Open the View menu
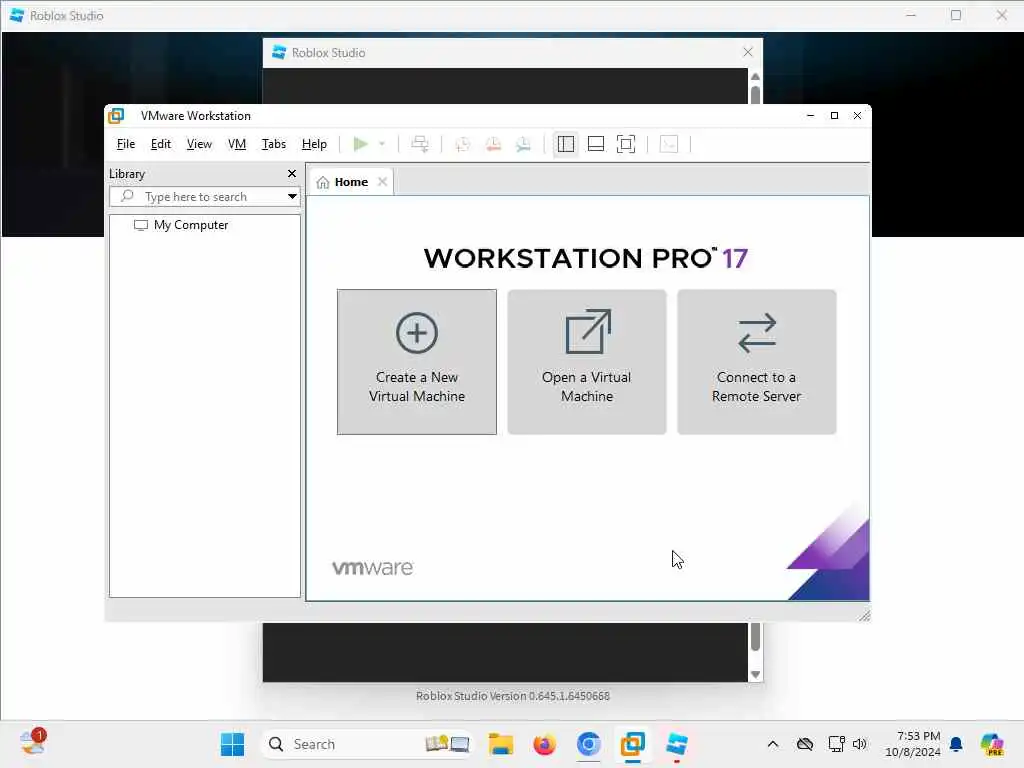 click(199, 144)
